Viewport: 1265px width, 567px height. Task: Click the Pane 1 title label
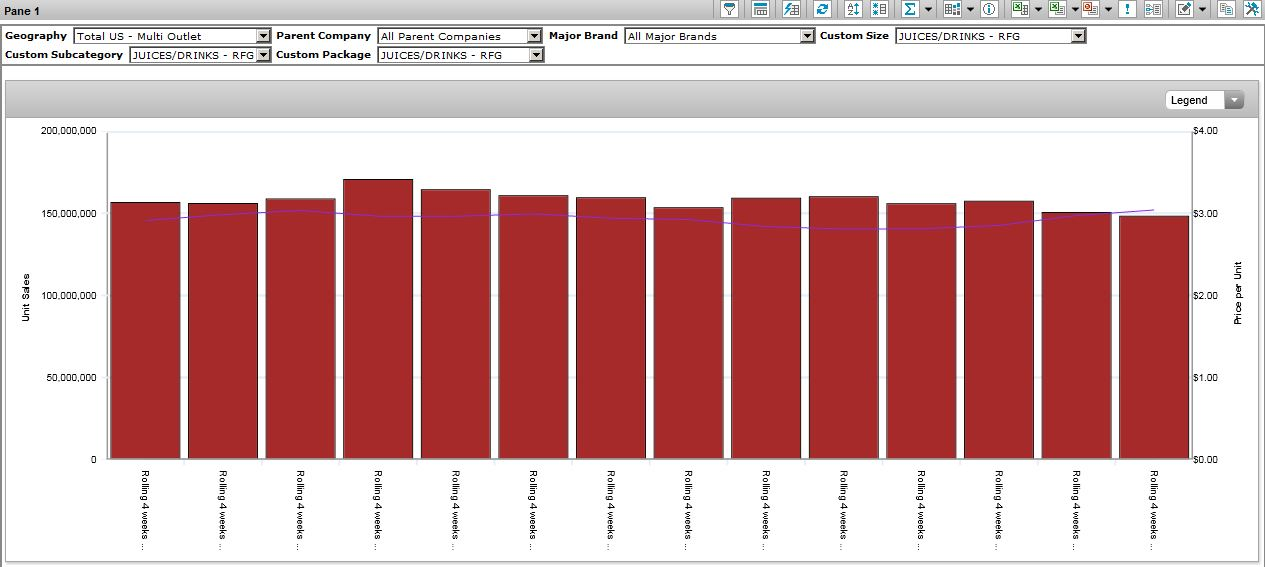tap(22, 11)
